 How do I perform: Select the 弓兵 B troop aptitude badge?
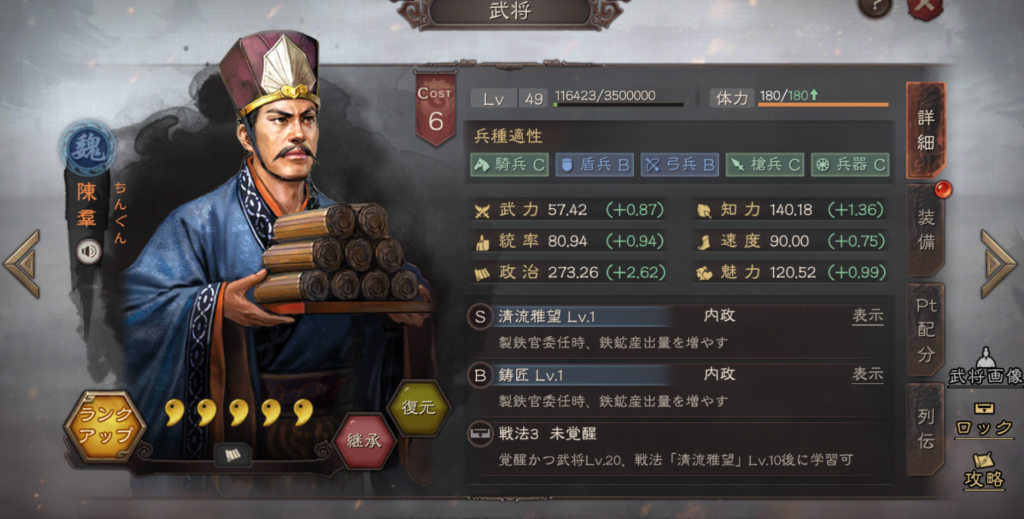click(679, 165)
